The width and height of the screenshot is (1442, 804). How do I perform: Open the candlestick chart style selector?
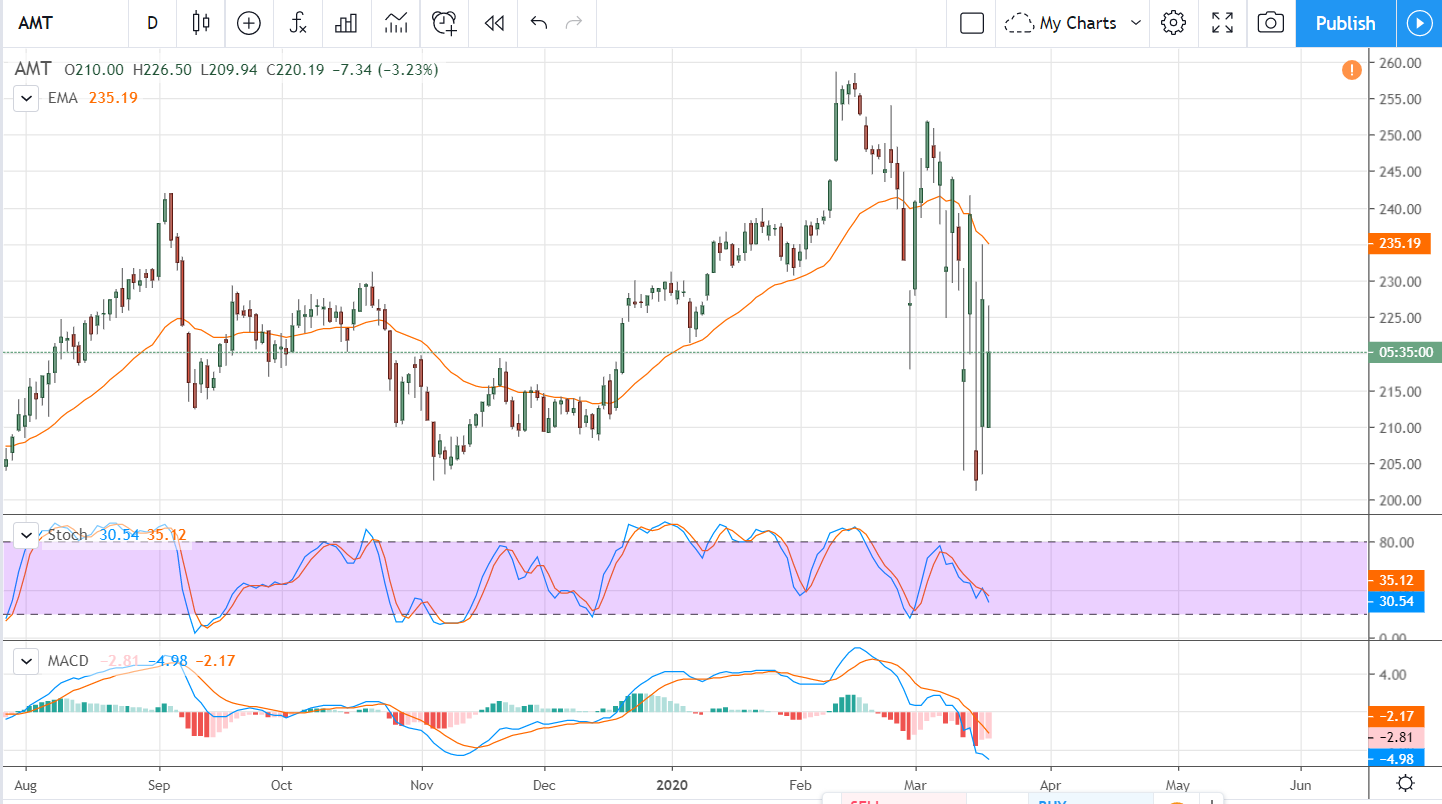pos(201,23)
